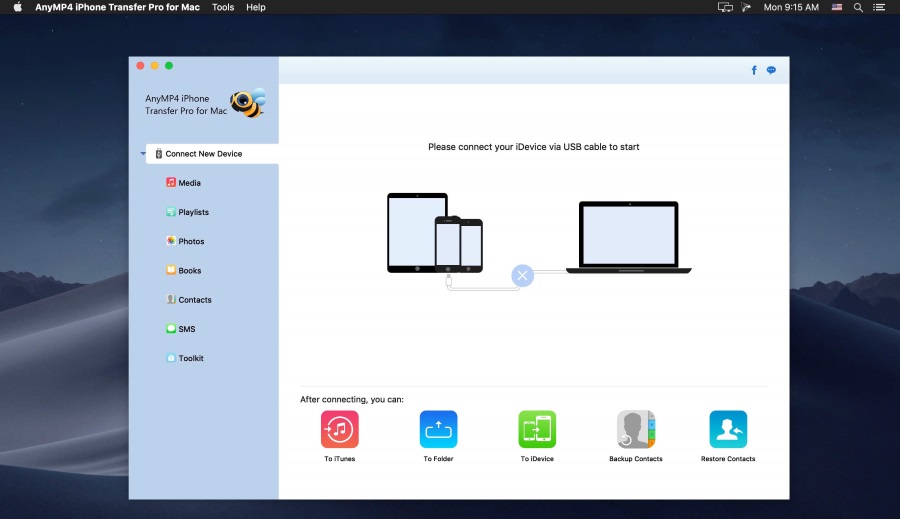Open the Playlists sidebar section

pos(187,212)
